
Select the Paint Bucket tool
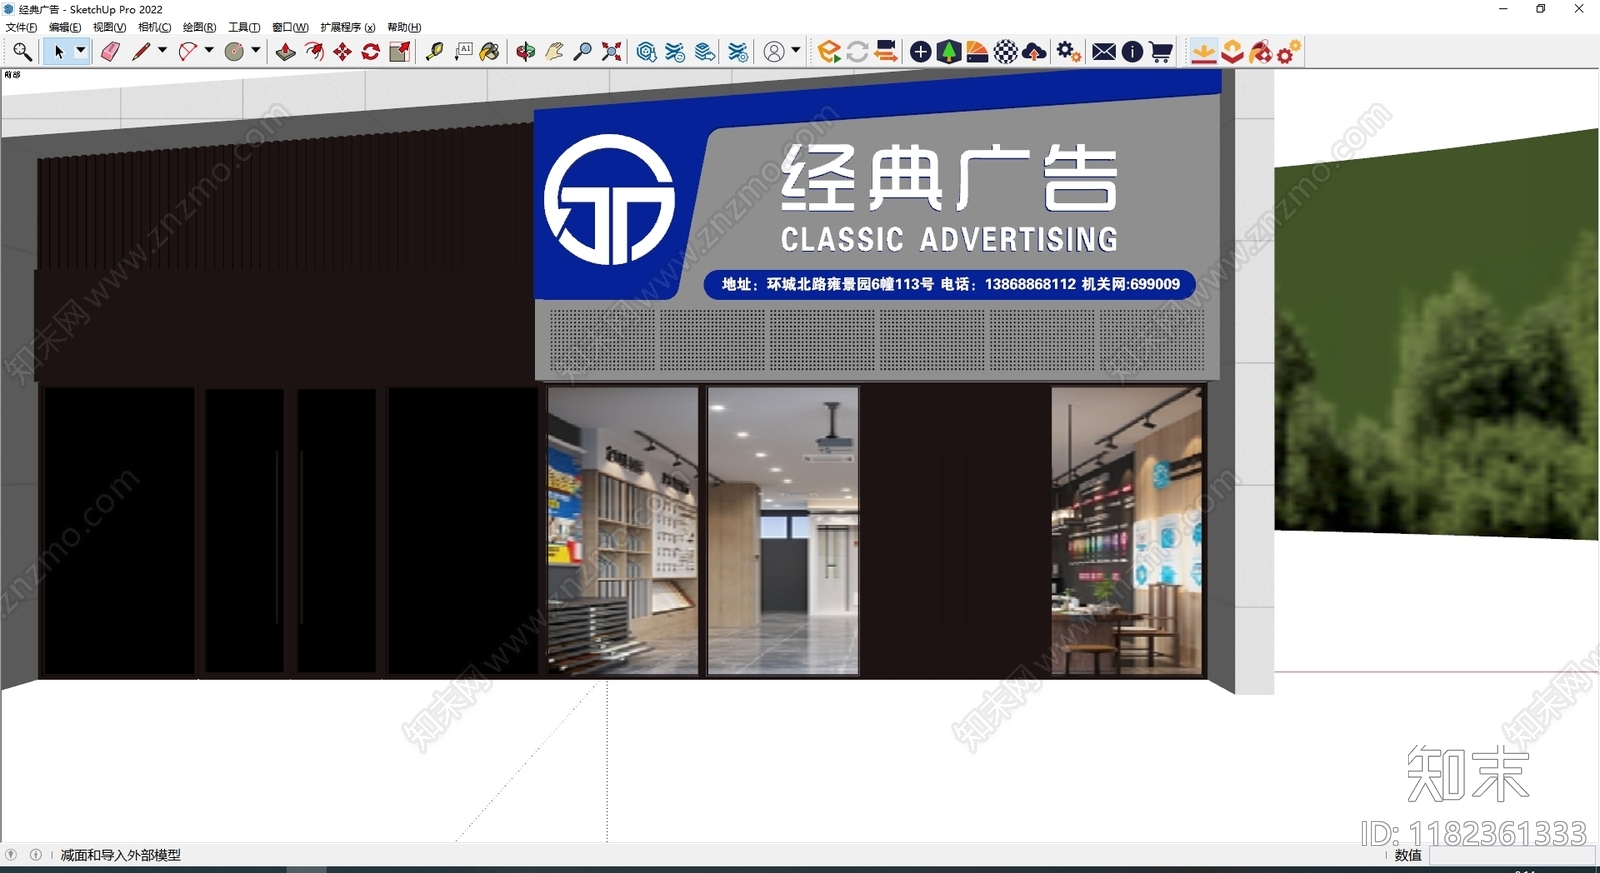coord(490,51)
